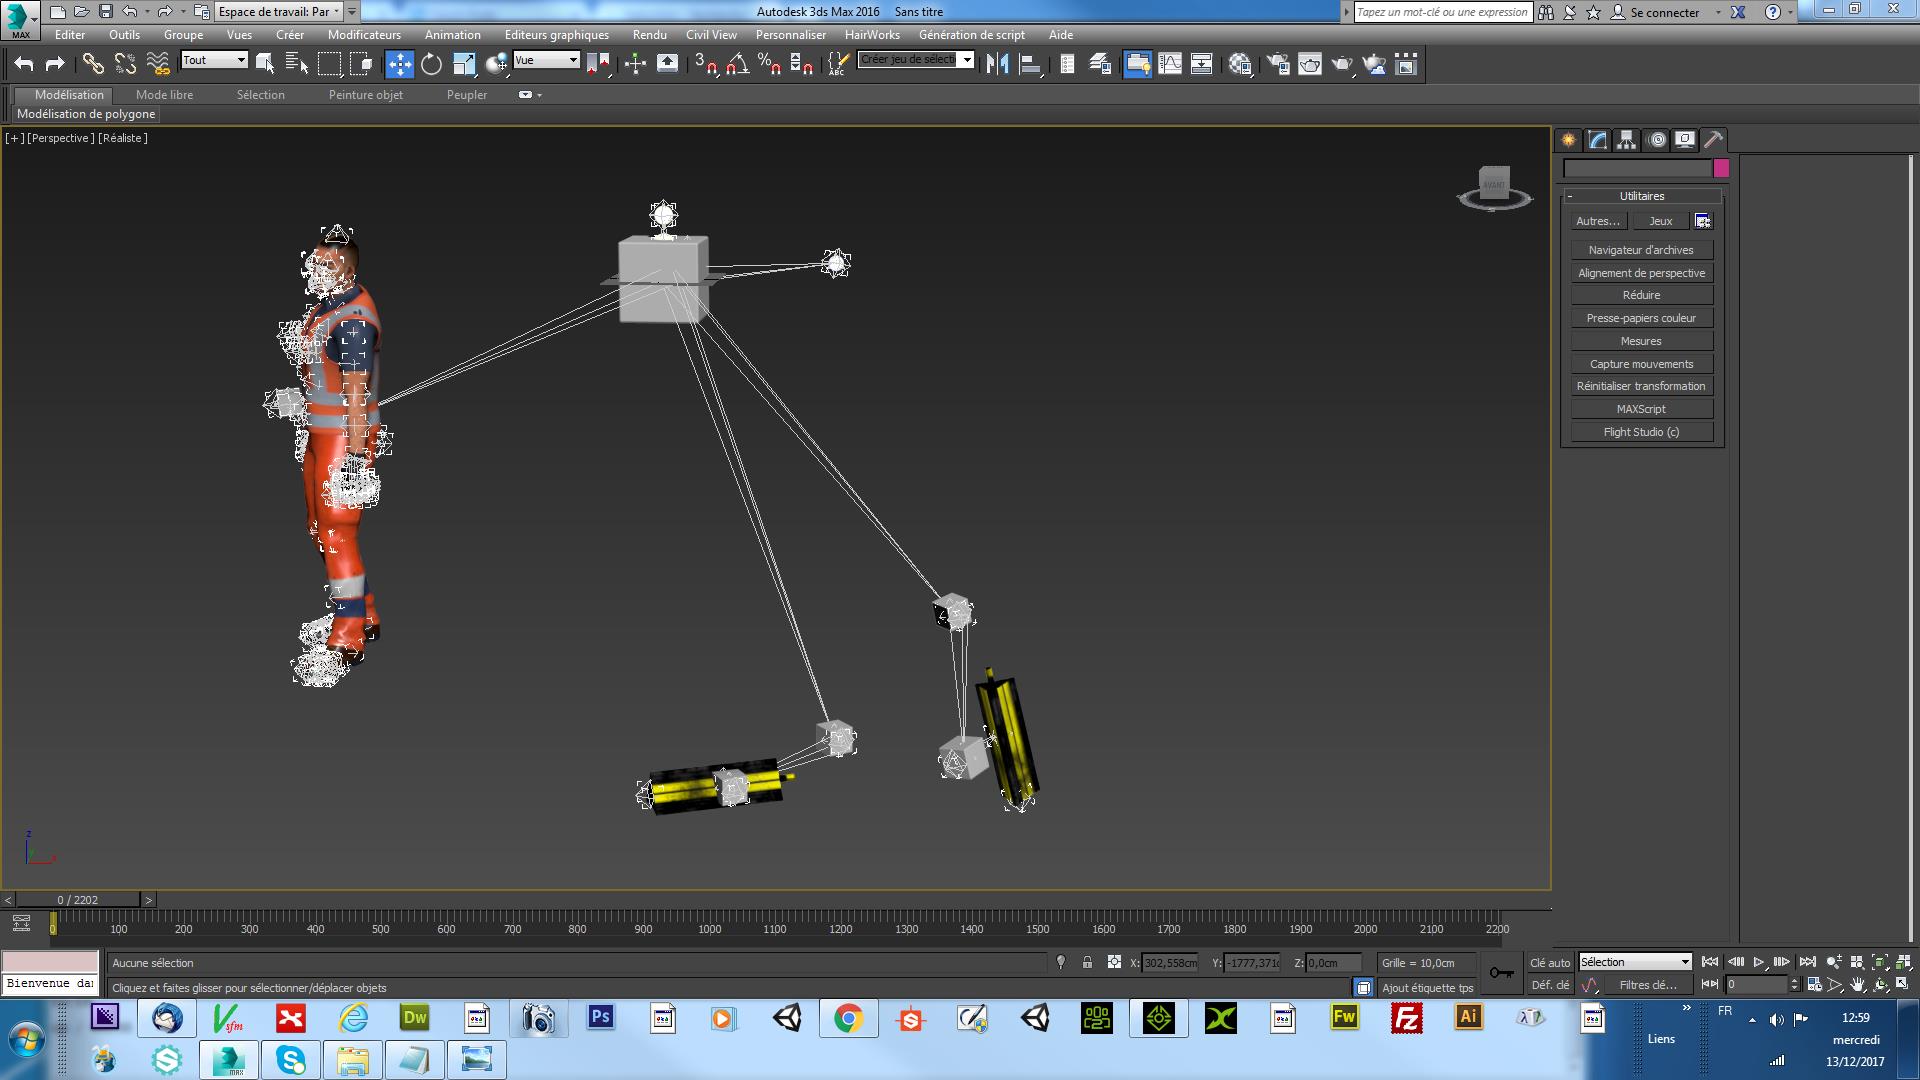This screenshot has height=1080, width=1920.
Task: Open the Sélection key filter dropdown
Action: tap(1635, 962)
